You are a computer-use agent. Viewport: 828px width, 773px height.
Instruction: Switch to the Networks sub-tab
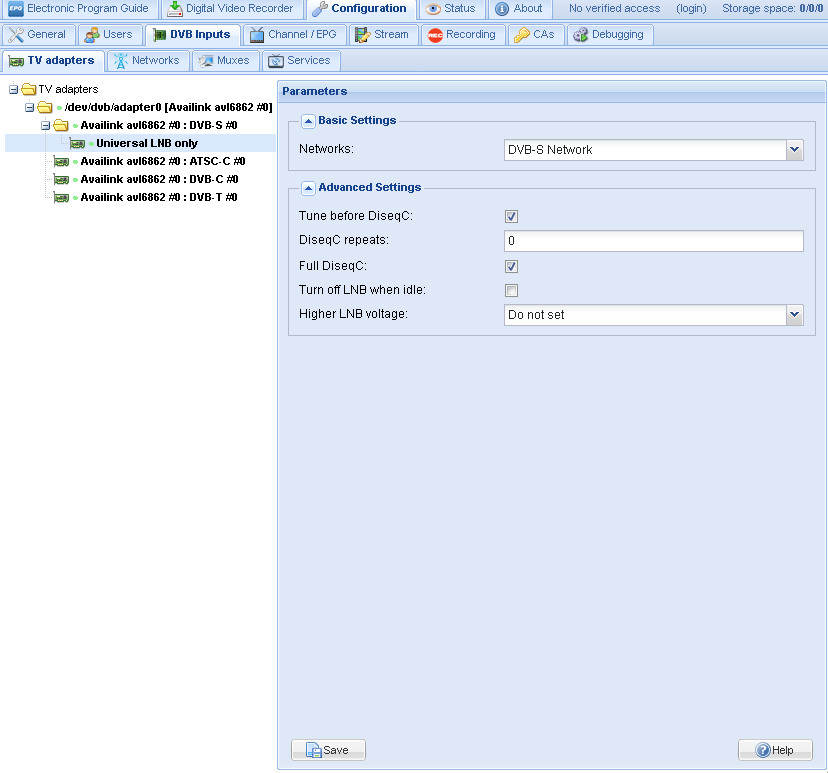point(148,61)
